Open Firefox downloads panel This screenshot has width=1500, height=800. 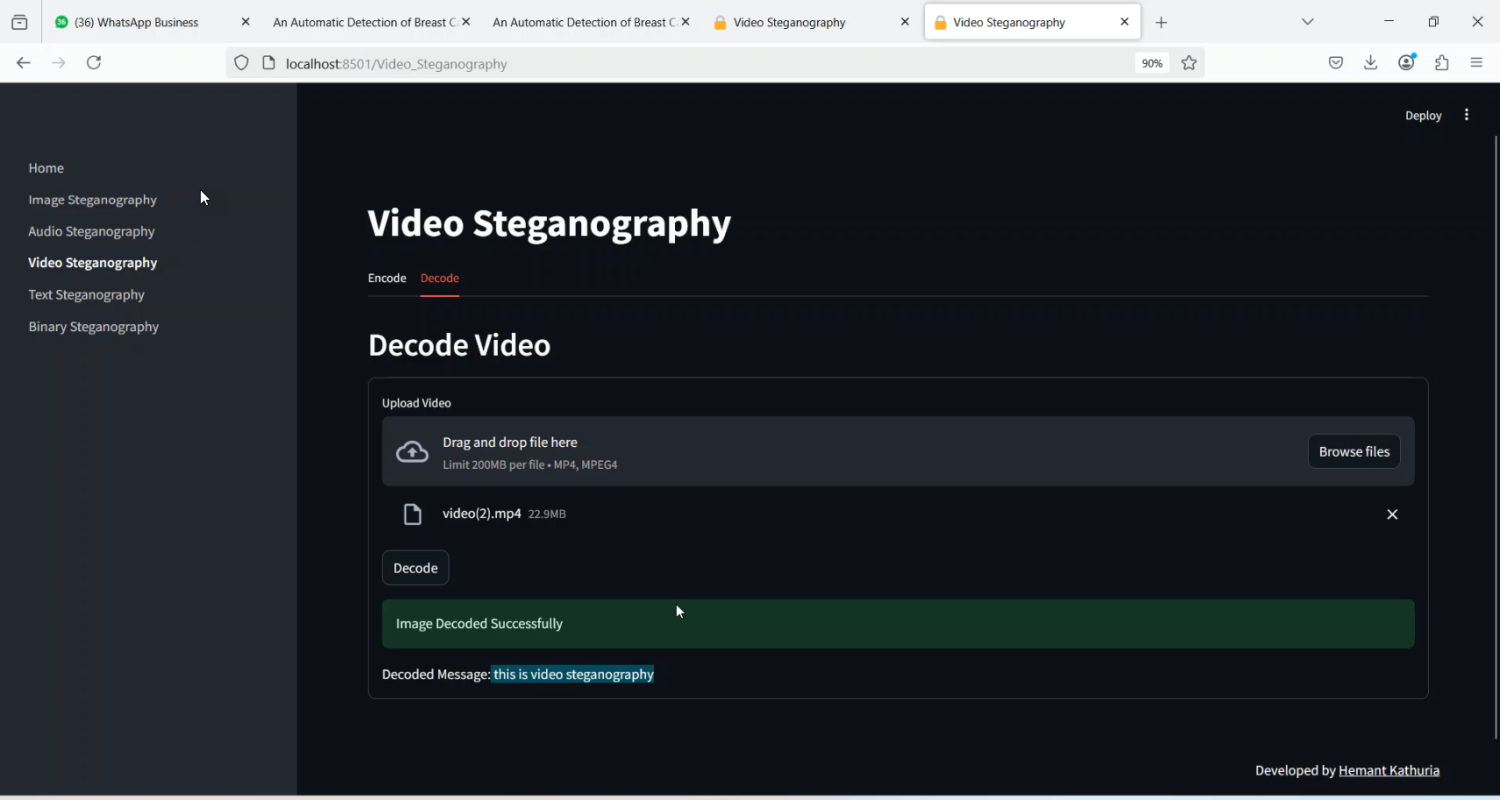click(1370, 63)
